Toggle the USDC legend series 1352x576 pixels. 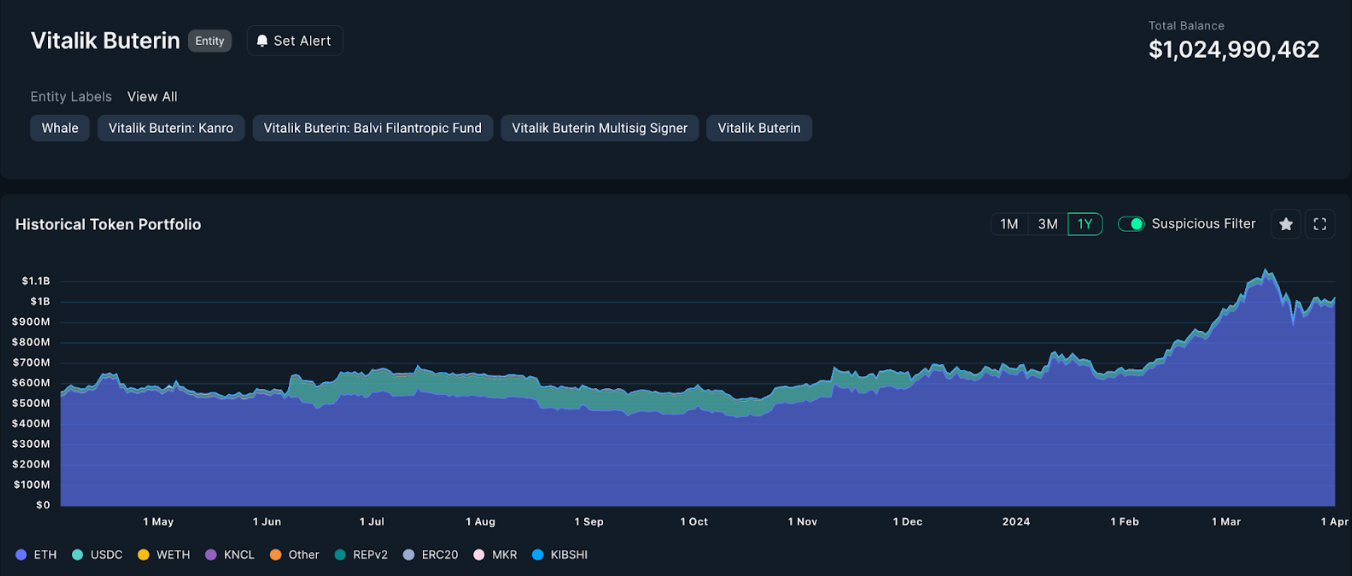coord(98,555)
